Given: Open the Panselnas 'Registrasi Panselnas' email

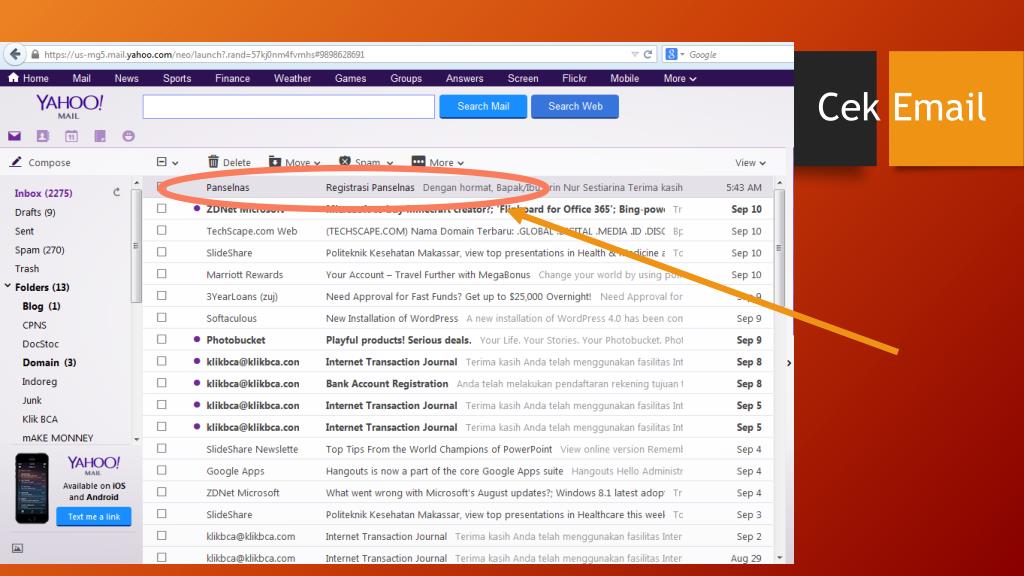Looking at the screenshot, I should 457,187.
